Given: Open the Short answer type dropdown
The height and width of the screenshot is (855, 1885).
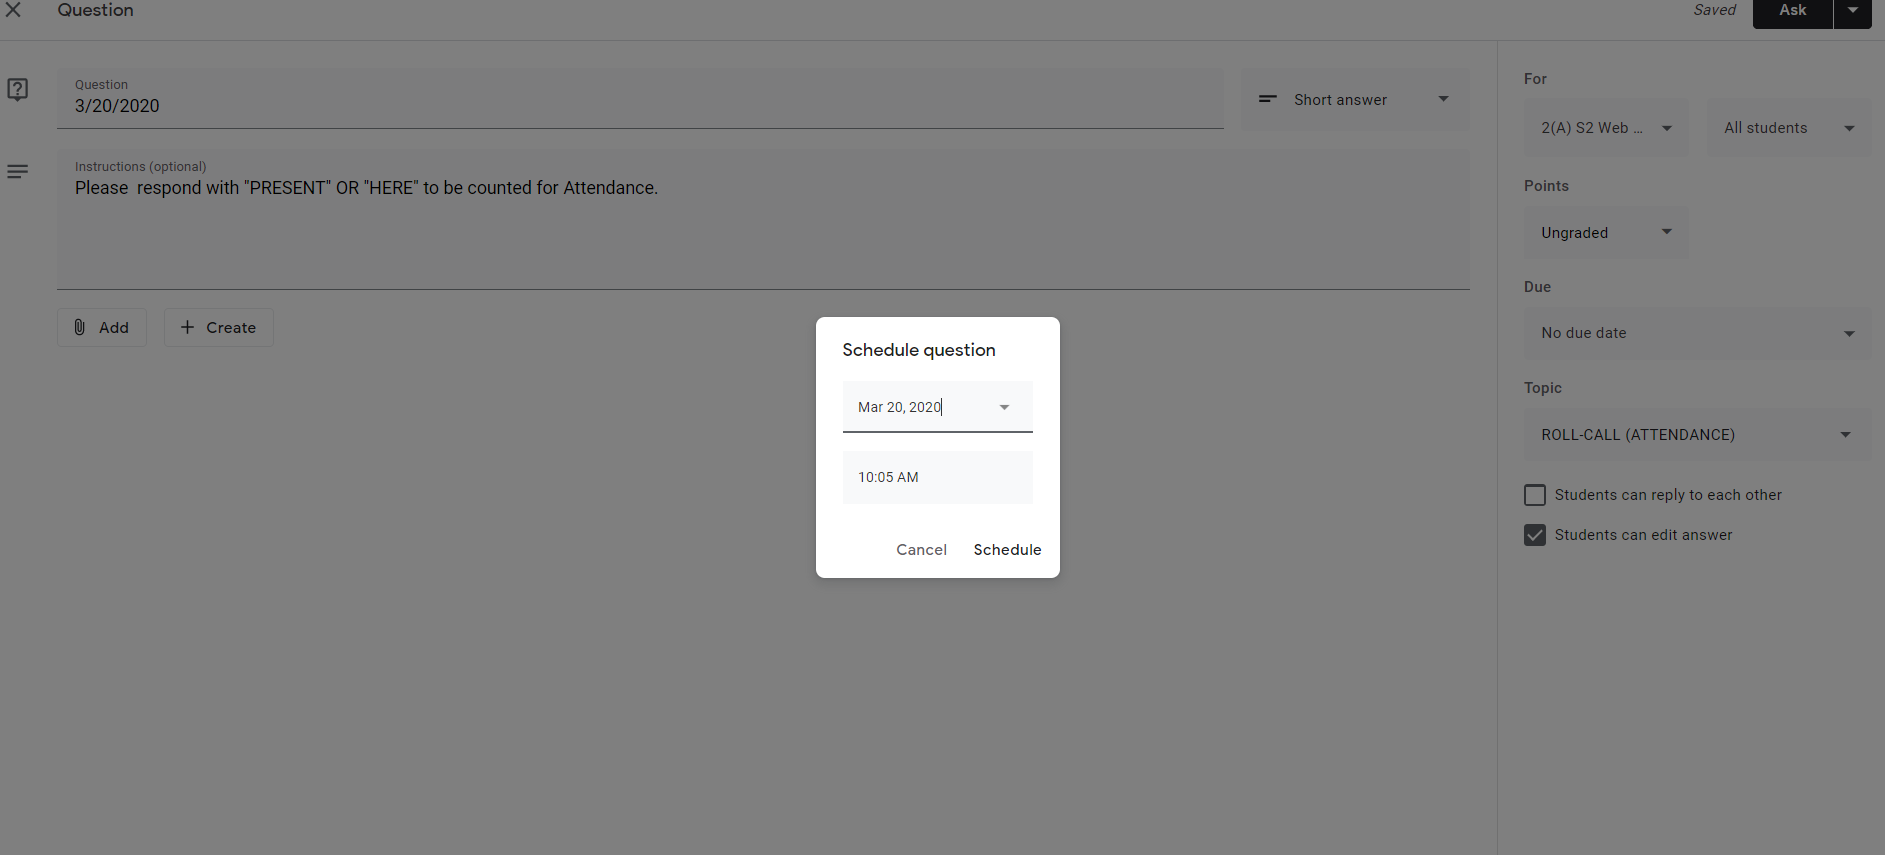Looking at the screenshot, I should (1354, 100).
